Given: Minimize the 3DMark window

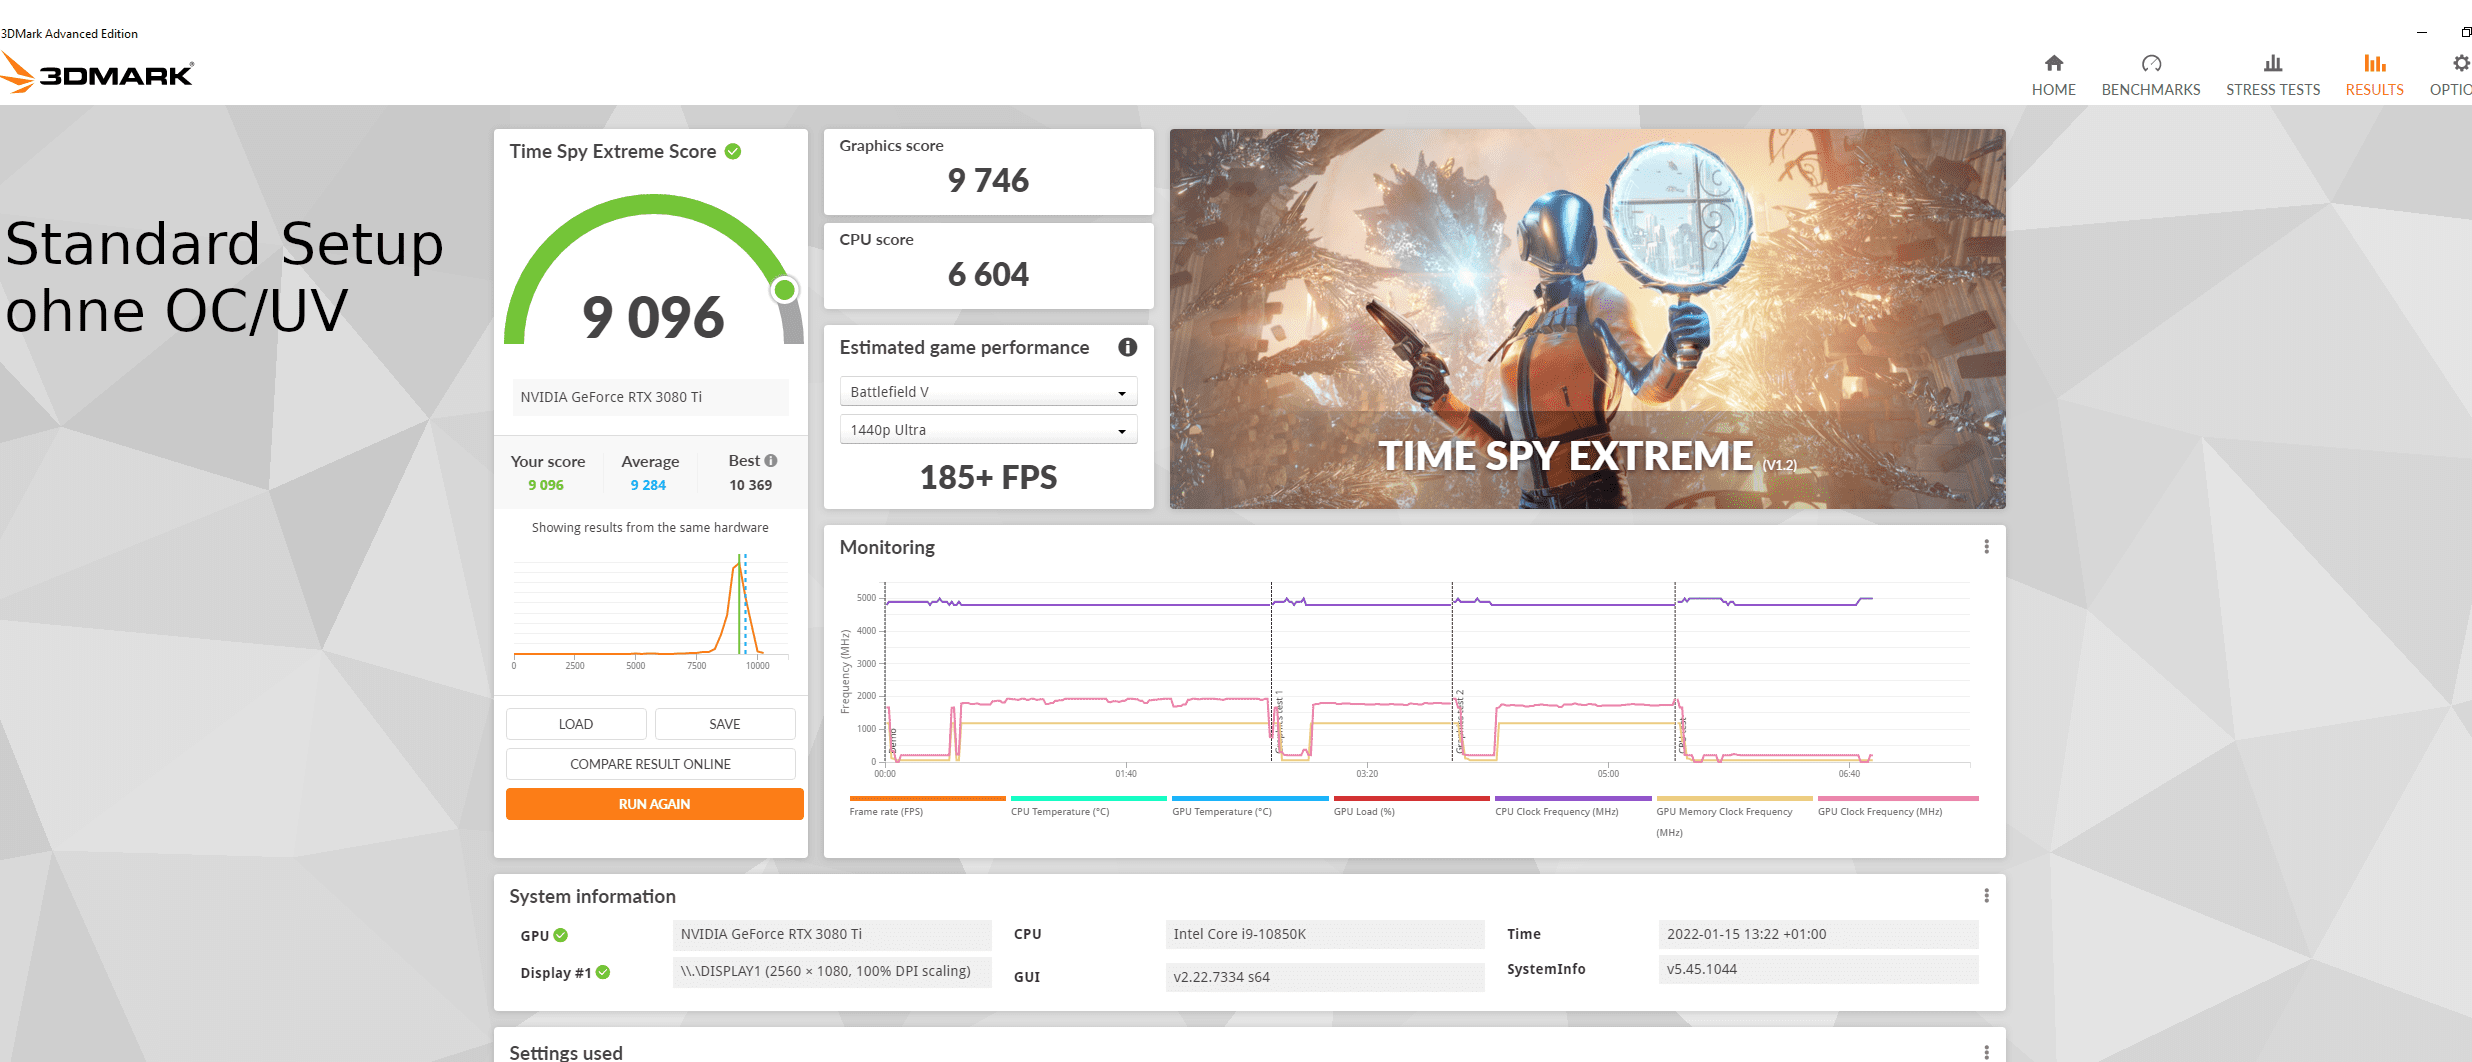Looking at the screenshot, I should [x=2422, y=33].
